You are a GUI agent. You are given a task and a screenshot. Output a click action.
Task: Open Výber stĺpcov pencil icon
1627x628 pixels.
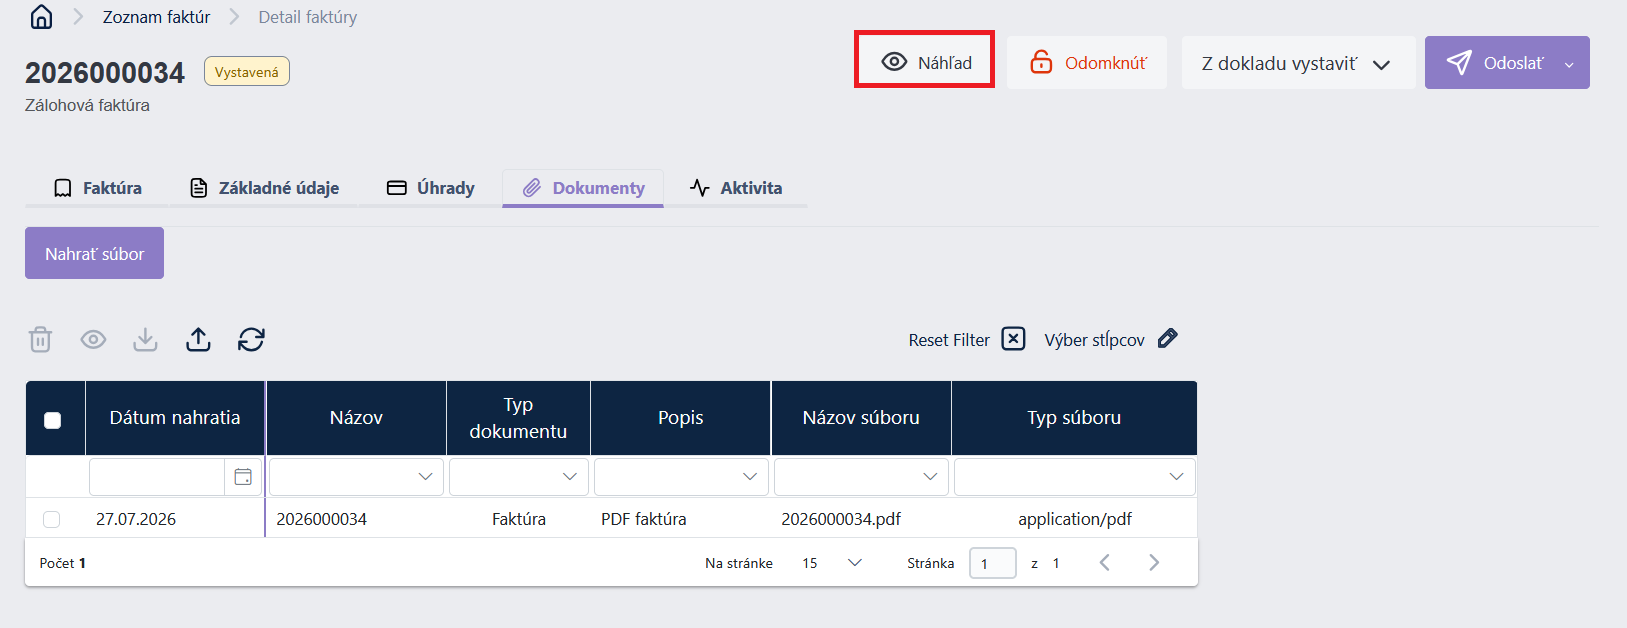pos(1167,339)
